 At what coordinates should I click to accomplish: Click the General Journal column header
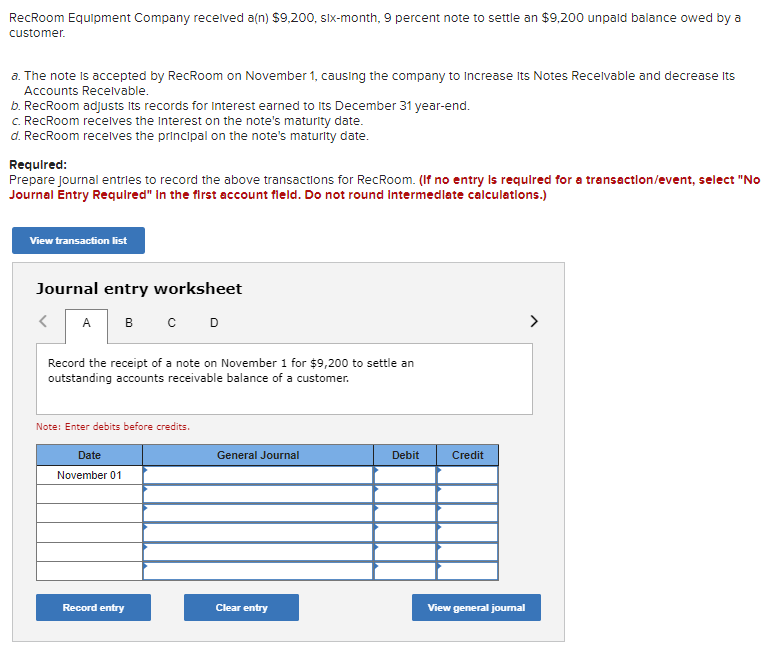(x=258, y=455)
